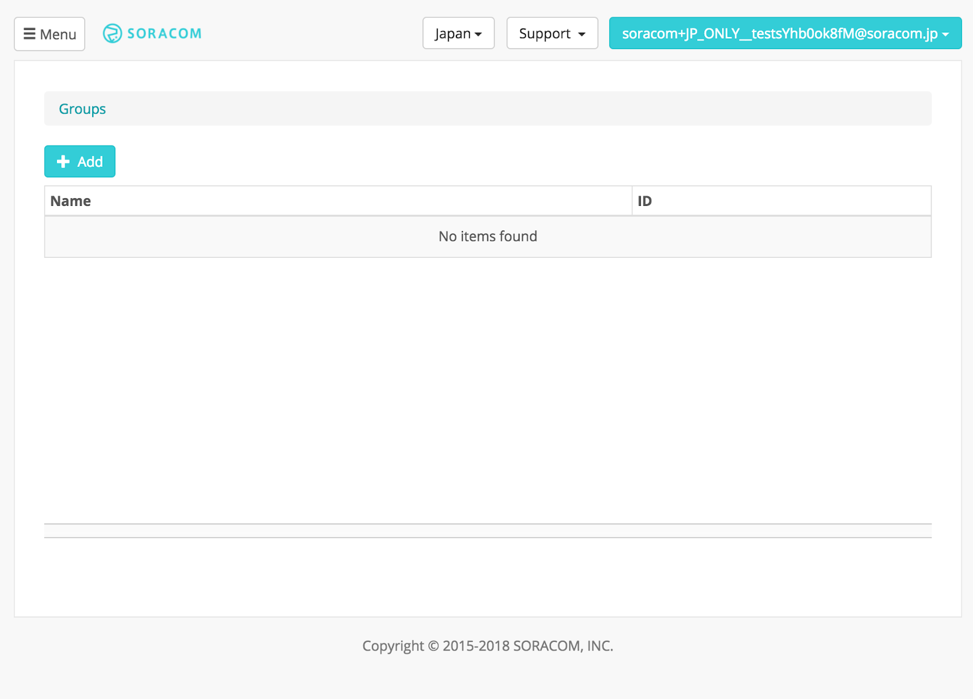The image size is (975, 699).
Task: Click the 'No items found' message
Action: [488, 236]
